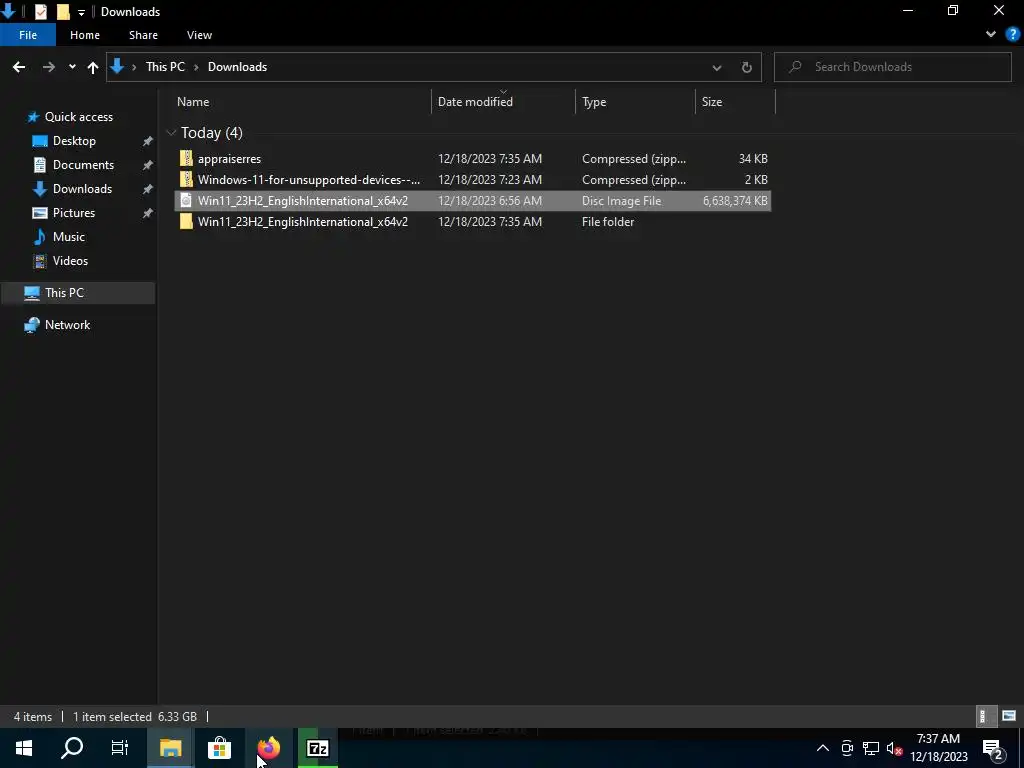Select Quick access in navigation pane
The width and height of the screenshot is (1024, 768).
click(78, 117)
